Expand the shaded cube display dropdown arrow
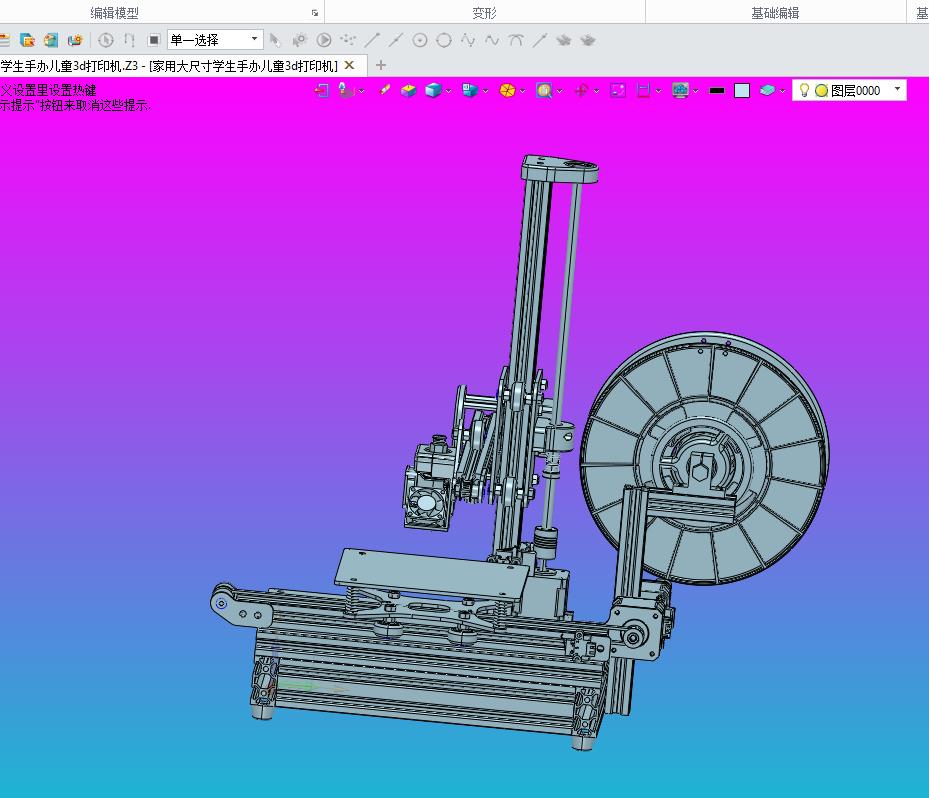This screenshot has width=929, height=798. point(449,91)
